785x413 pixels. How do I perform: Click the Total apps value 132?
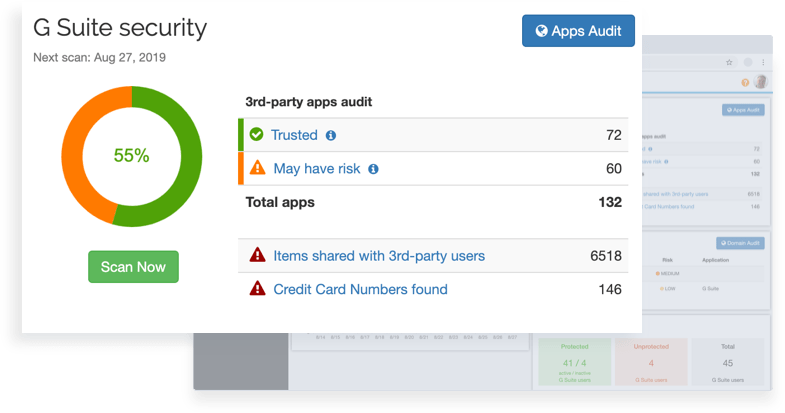point(610,202)
